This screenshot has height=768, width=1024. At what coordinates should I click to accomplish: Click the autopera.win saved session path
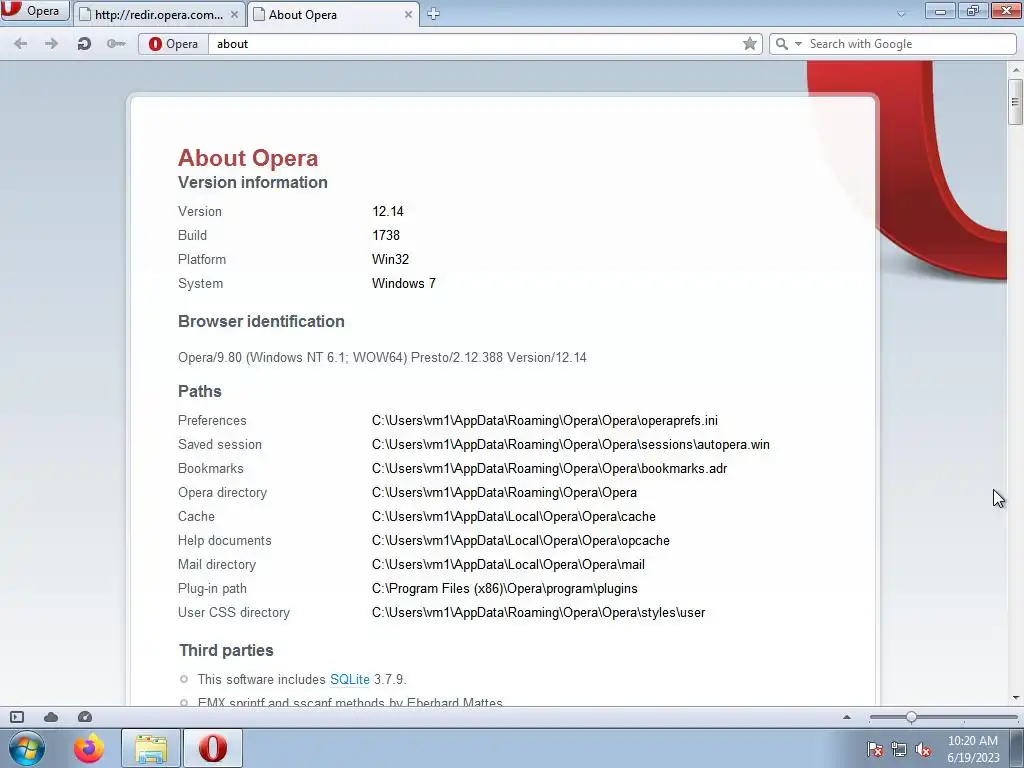point(571,445)
